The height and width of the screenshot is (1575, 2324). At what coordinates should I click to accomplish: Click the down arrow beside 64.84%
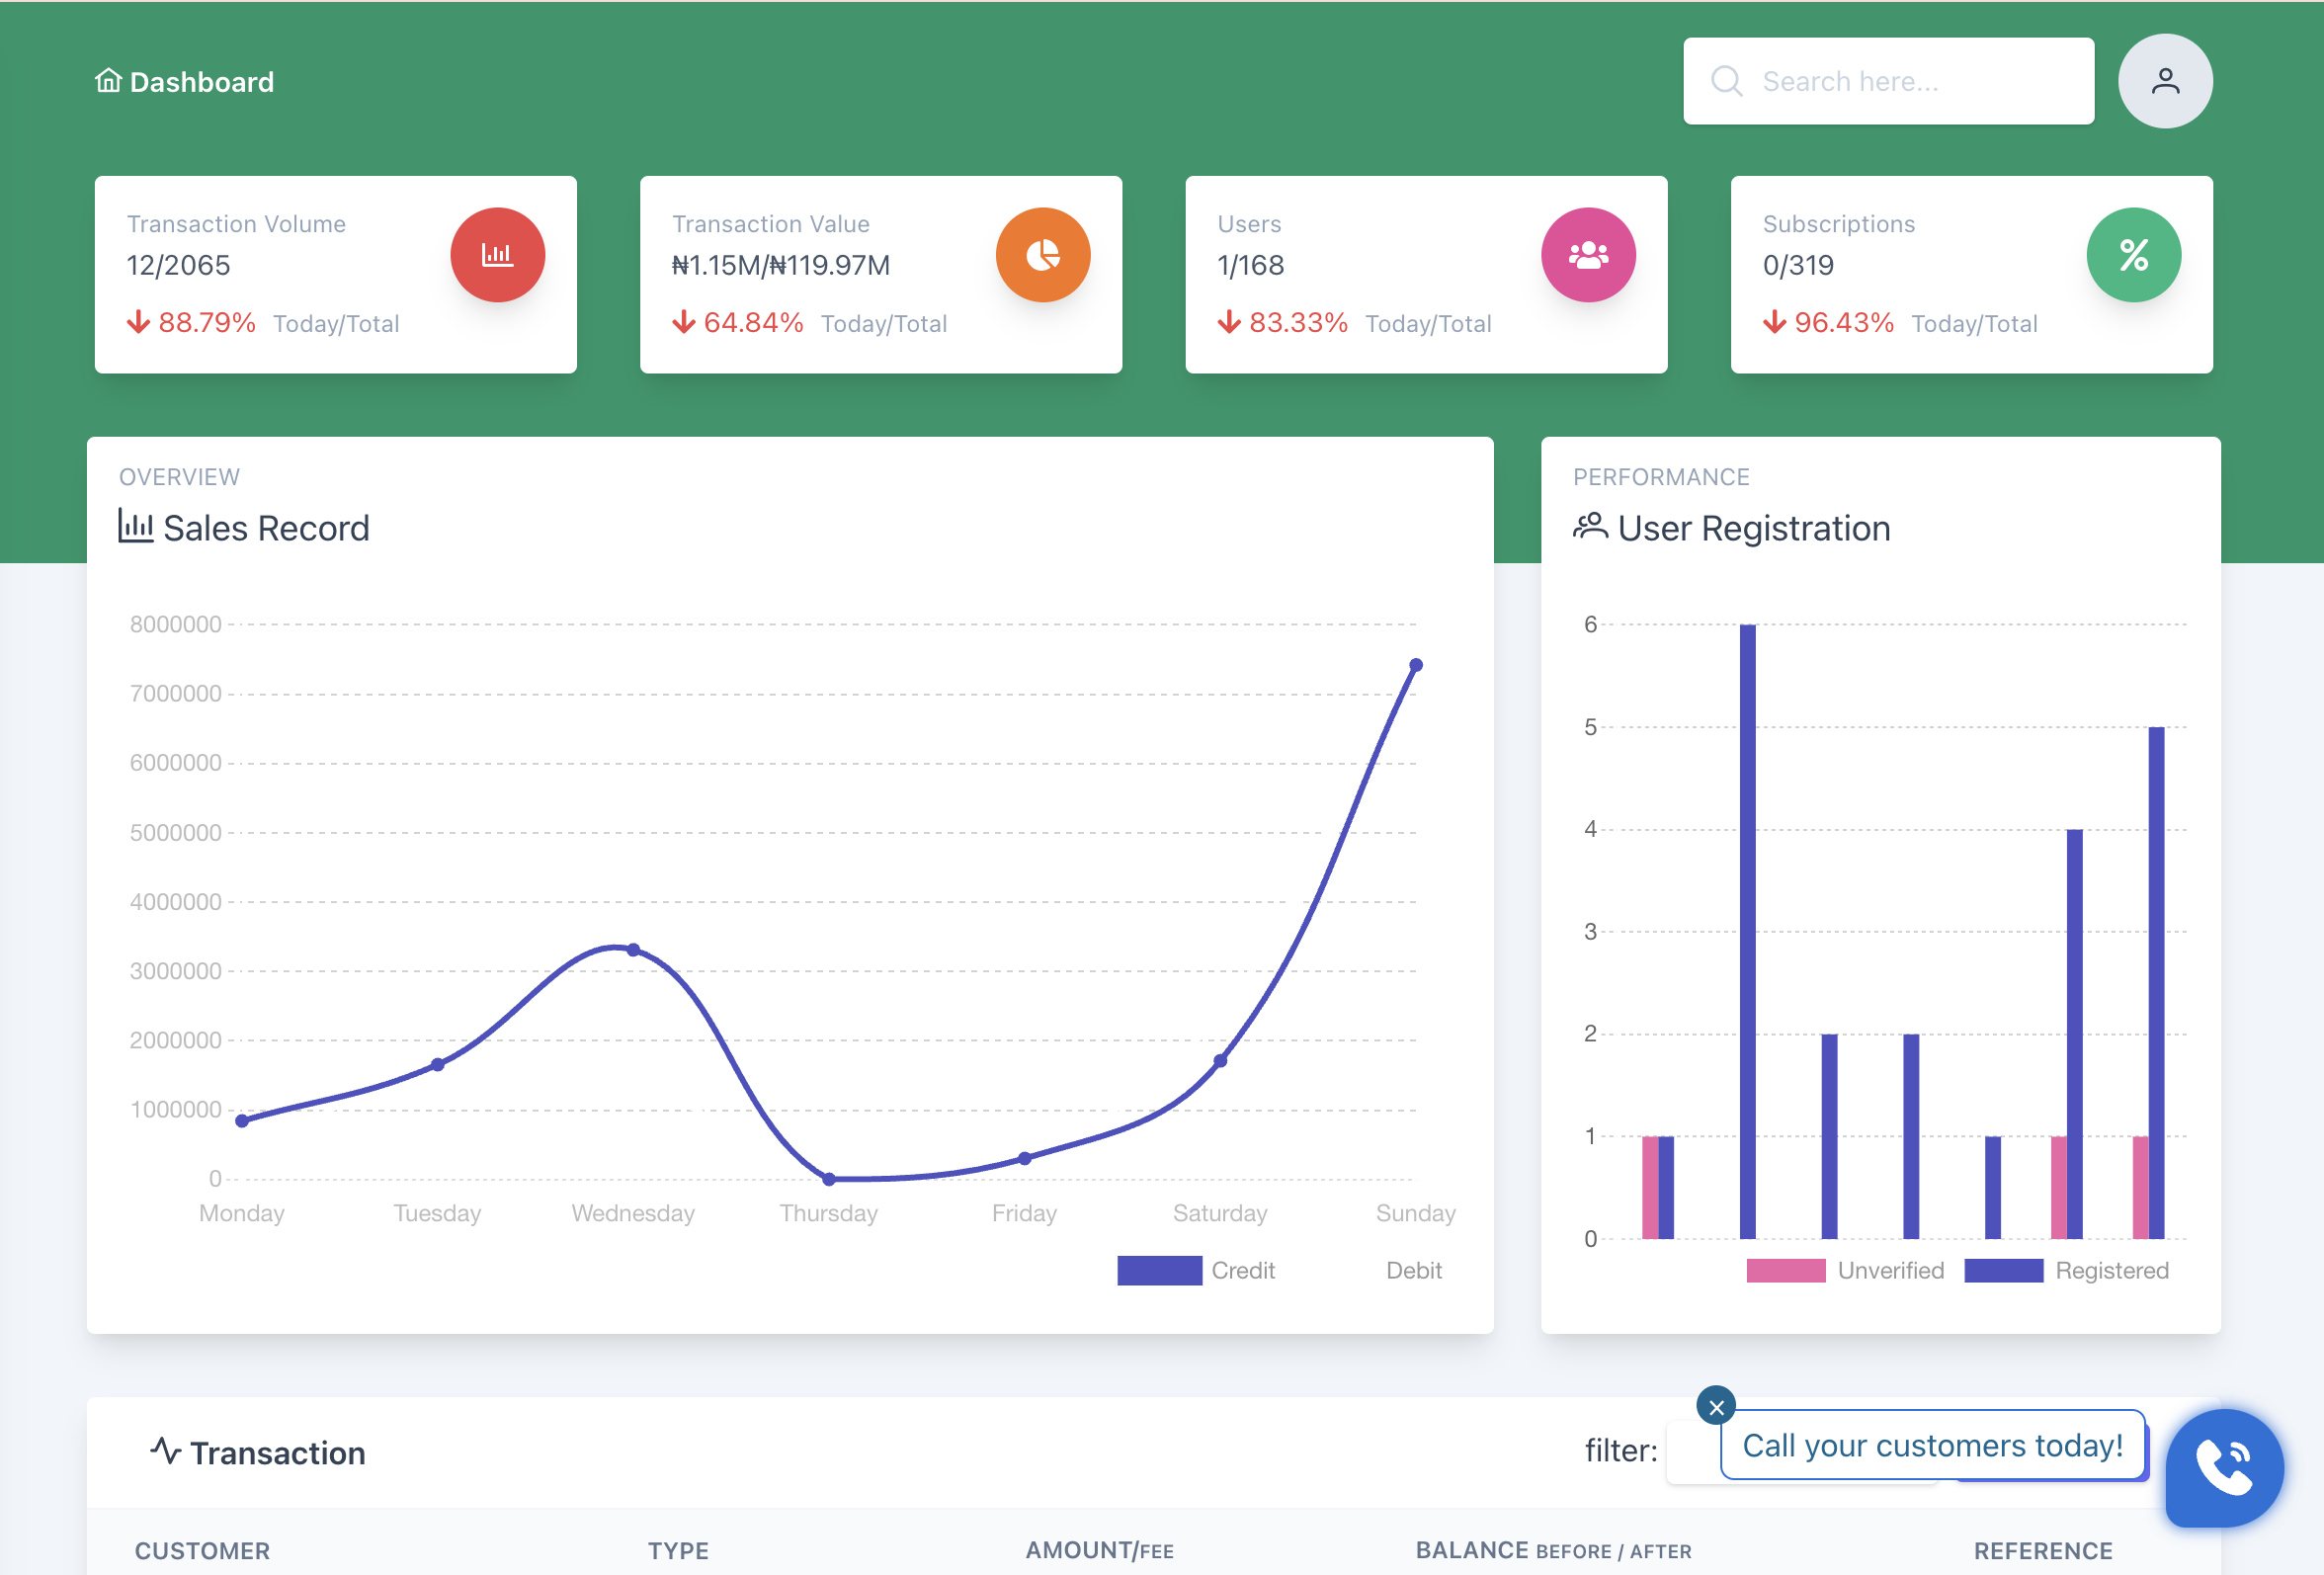point(683,322)
